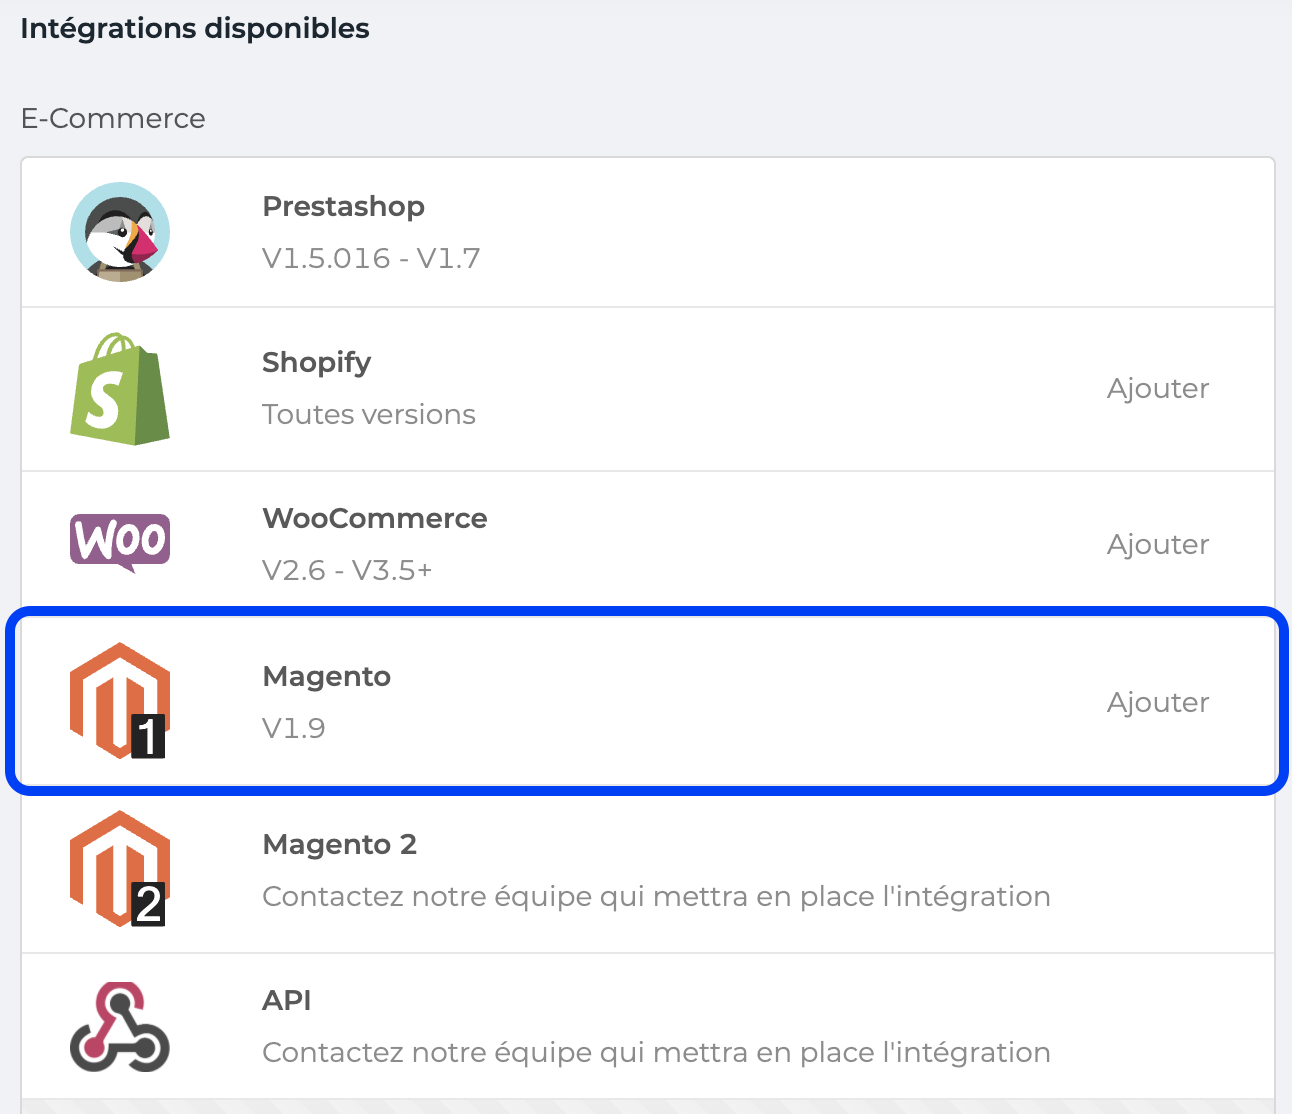This screenshot has height=1114, width=1292.
Task: Click 'Ajouter' next to WooCommerce
Action: [x=1157, y=544]
